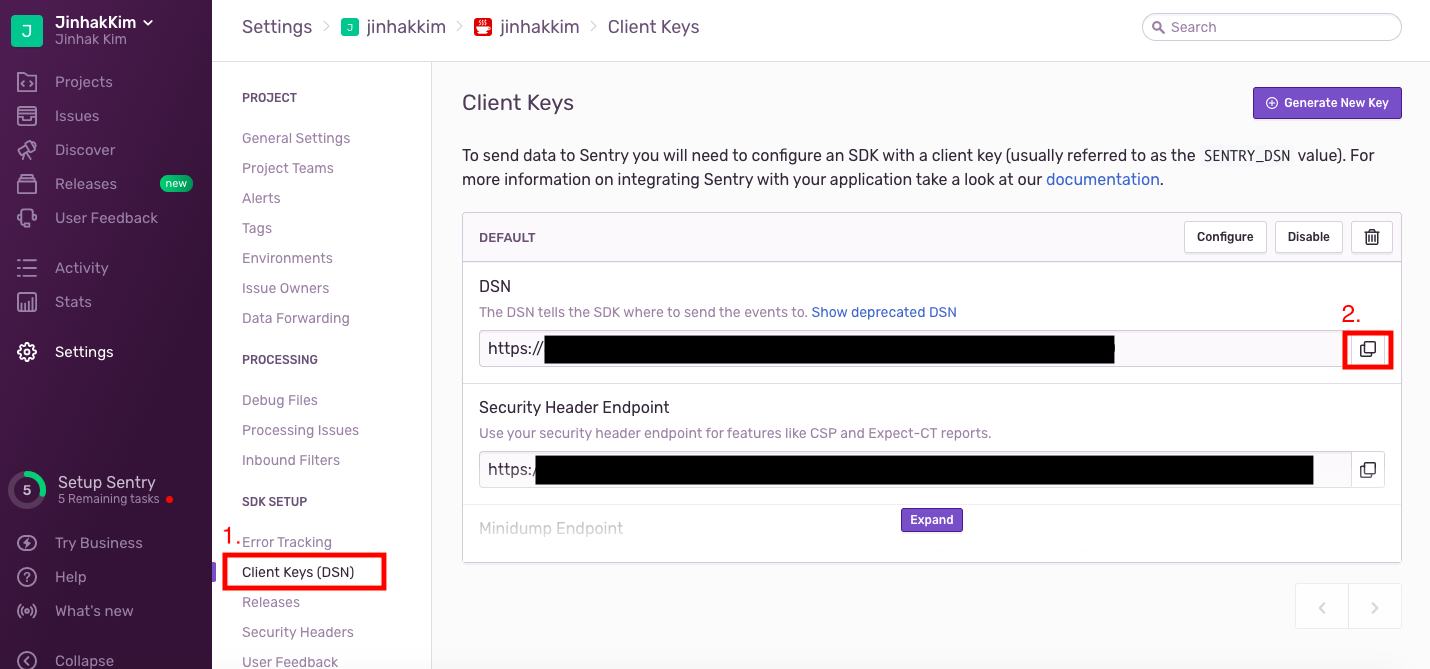Click Configure for the default key
Image resolution: width=1430 pixels, height=669 pixels.
[x=1225, y=237]
